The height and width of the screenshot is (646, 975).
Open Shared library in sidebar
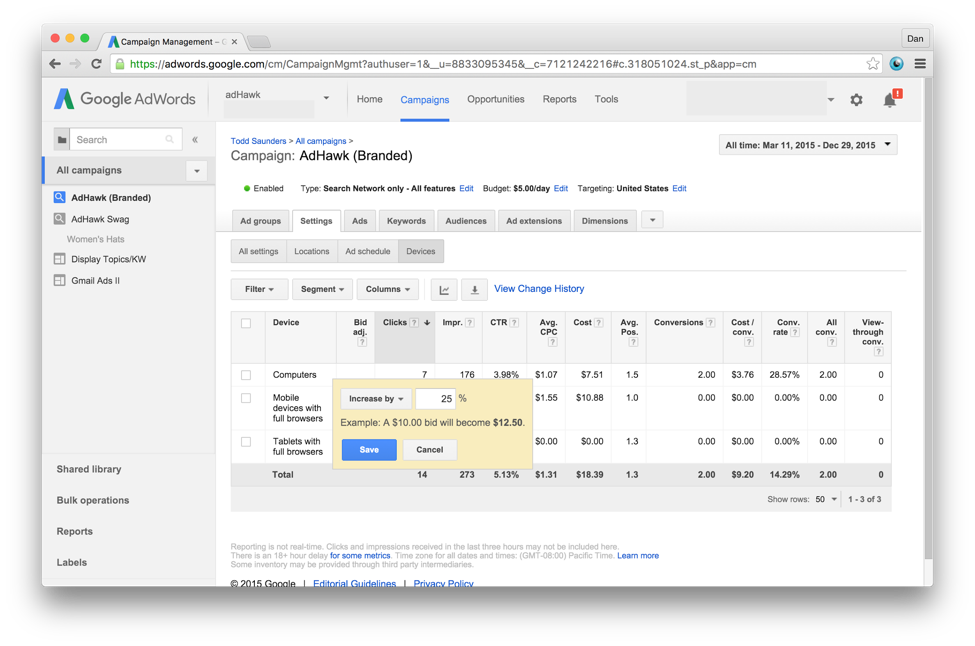click(89, 469)
